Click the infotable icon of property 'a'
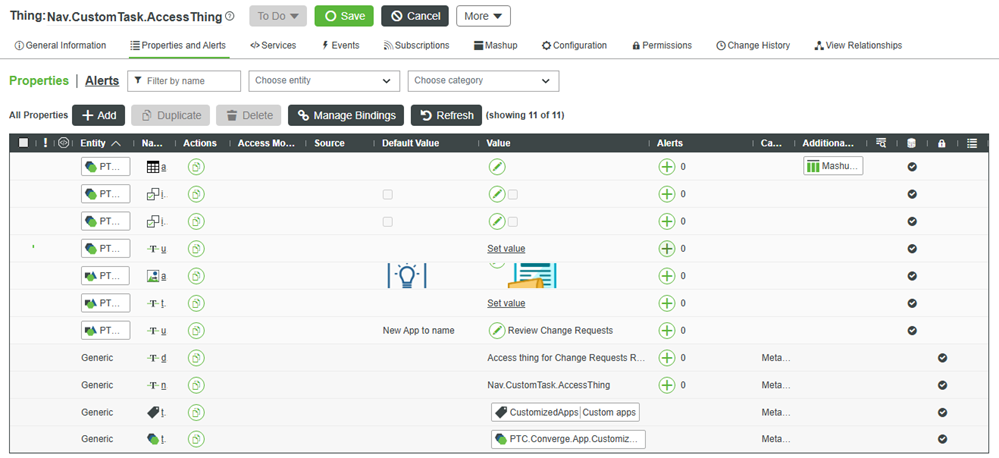Screen dimensions: 999x458 152,167
